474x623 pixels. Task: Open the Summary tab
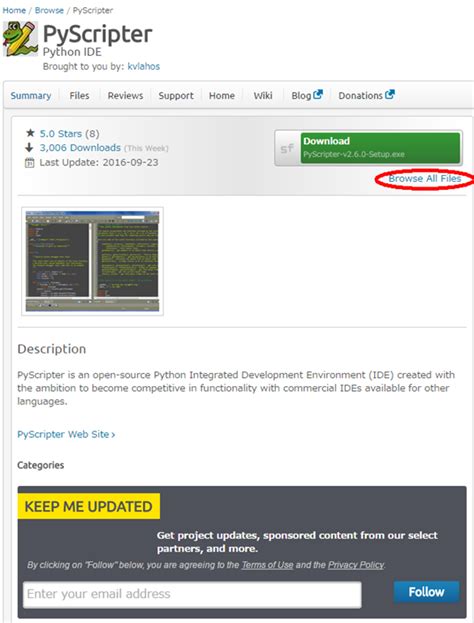[31, 96]
